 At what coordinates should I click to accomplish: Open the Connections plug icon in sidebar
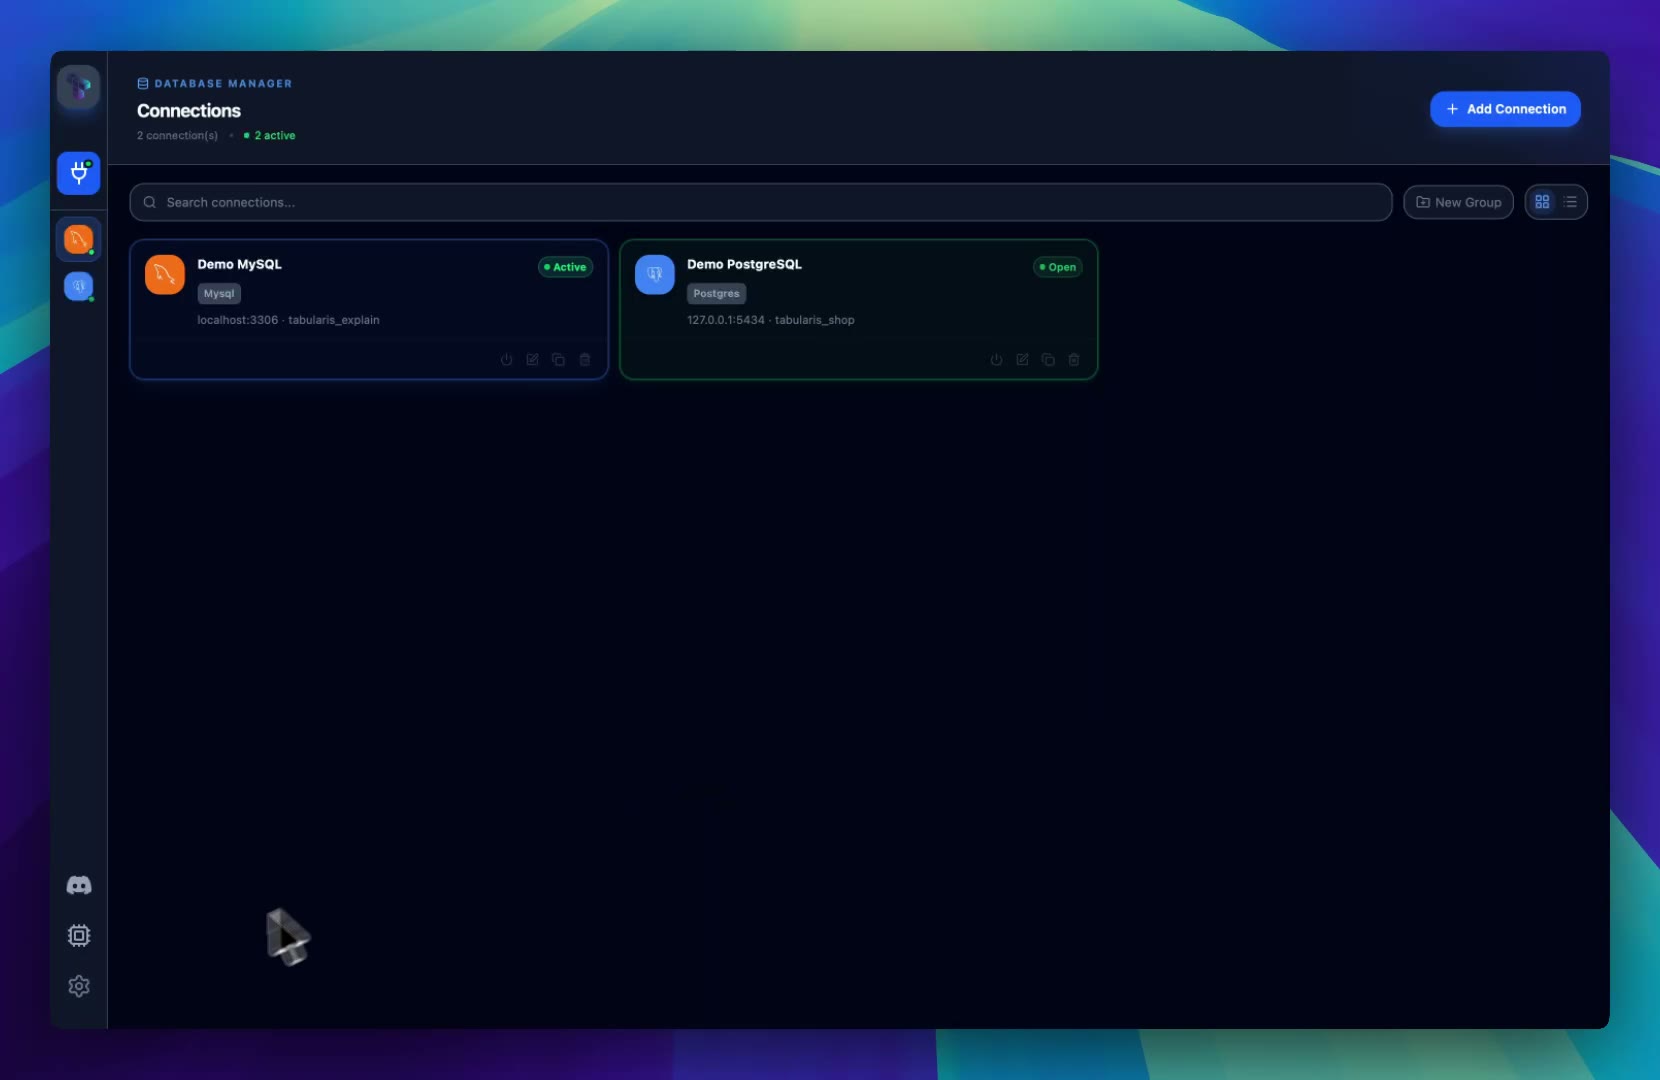pos(78,174)
